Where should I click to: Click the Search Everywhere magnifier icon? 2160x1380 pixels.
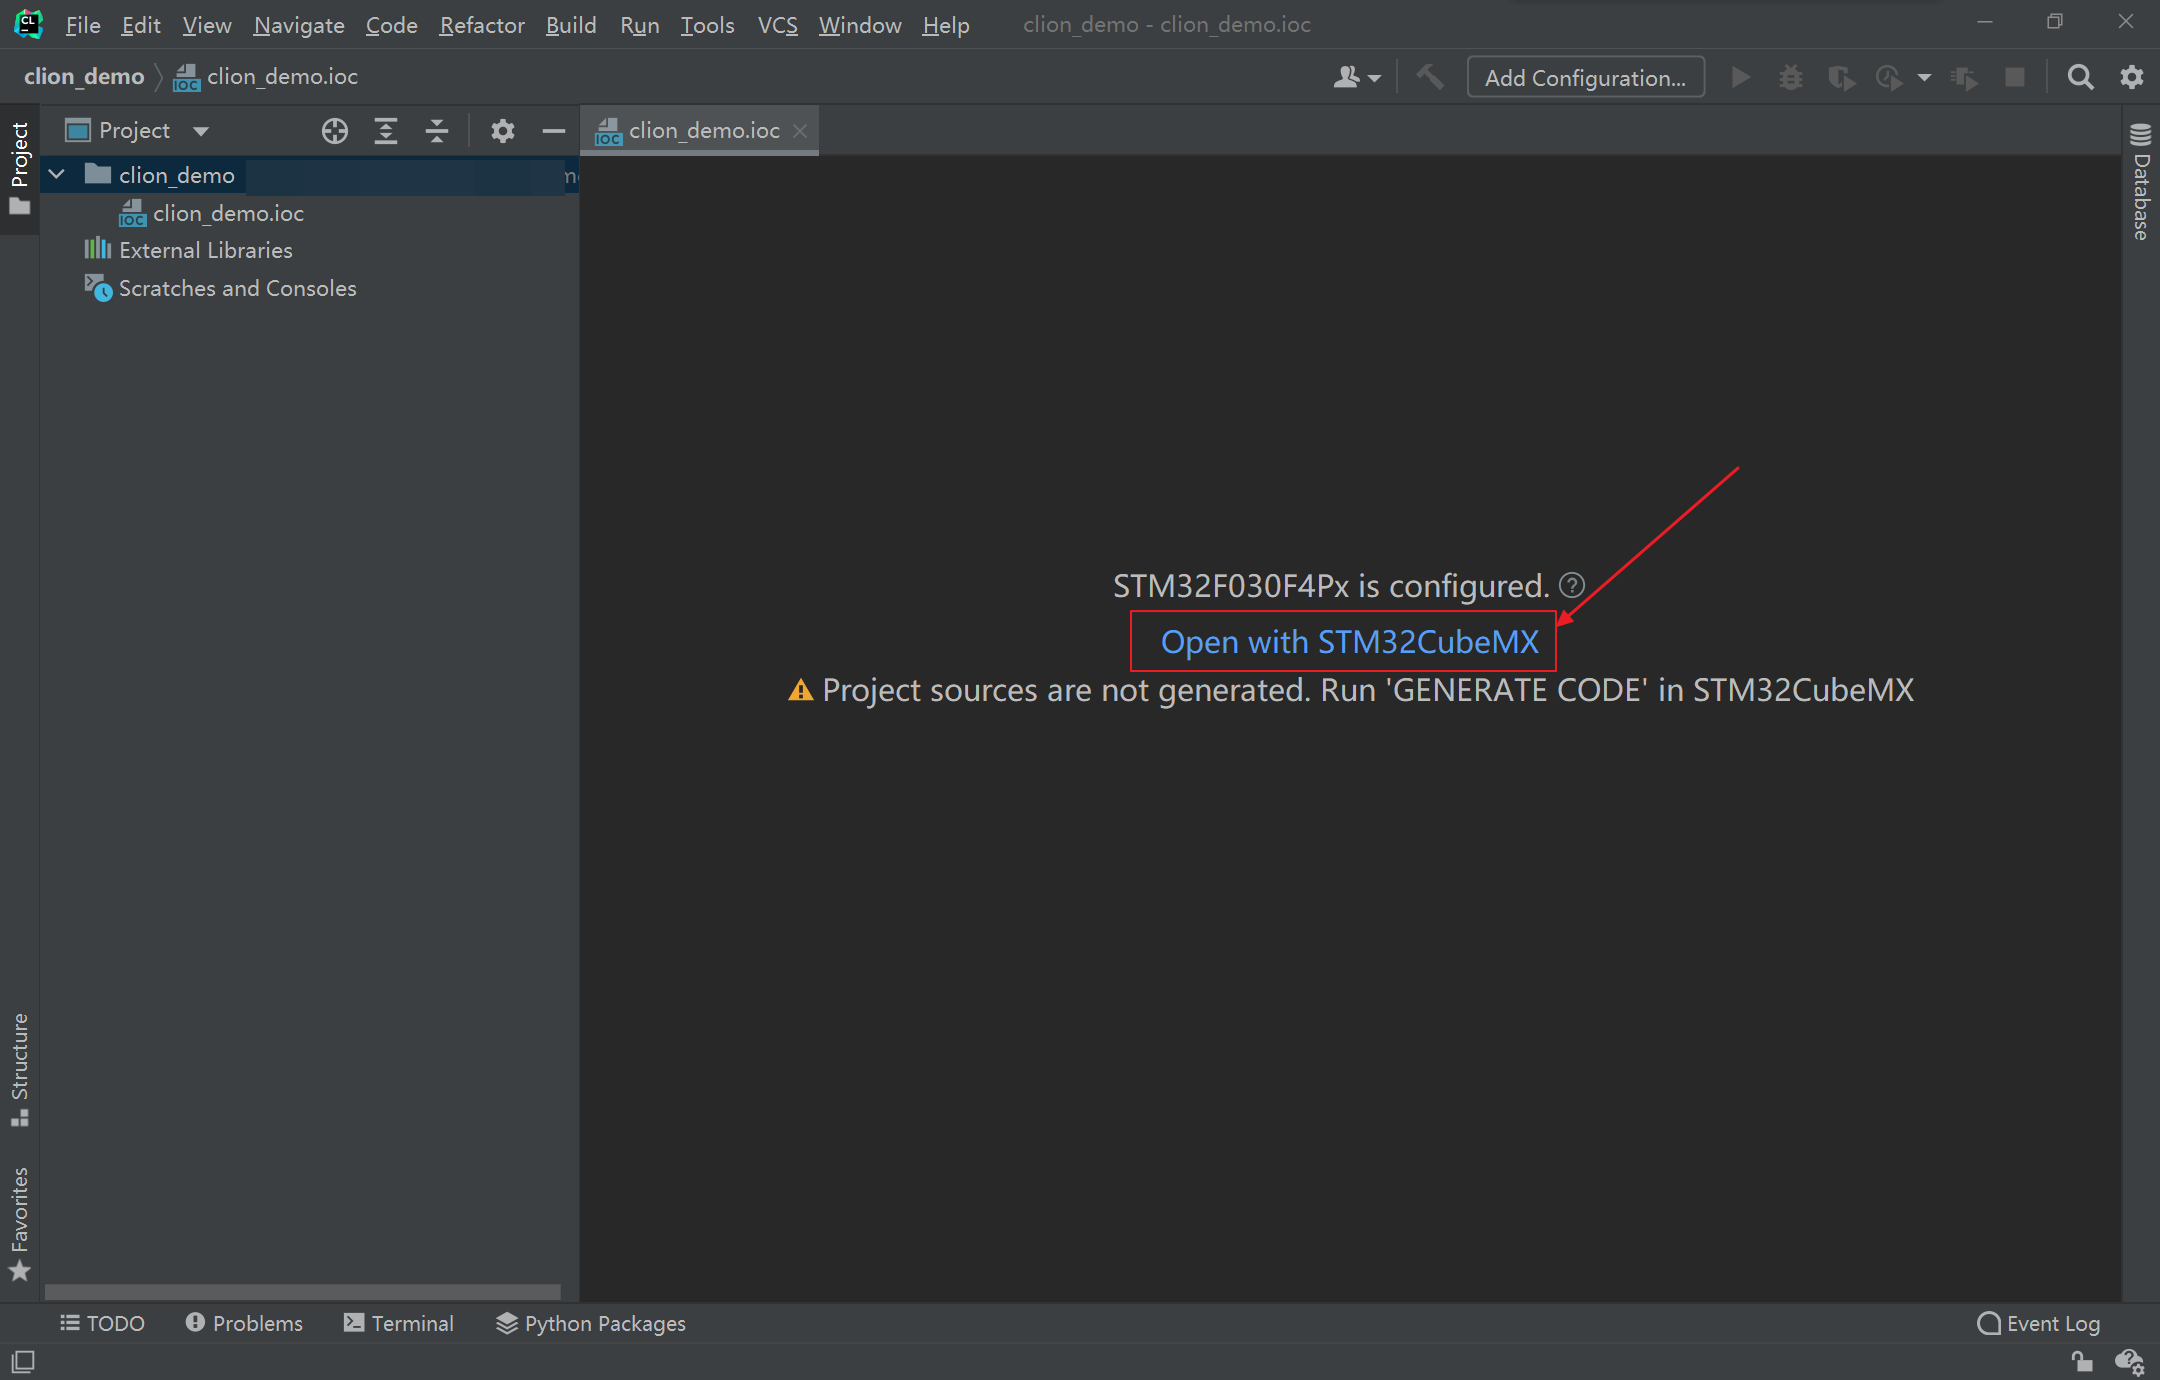click(x=2080, y=77)
